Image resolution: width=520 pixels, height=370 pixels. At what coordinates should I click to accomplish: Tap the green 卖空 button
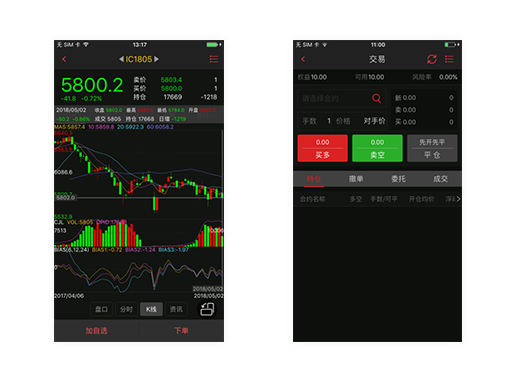377,148
